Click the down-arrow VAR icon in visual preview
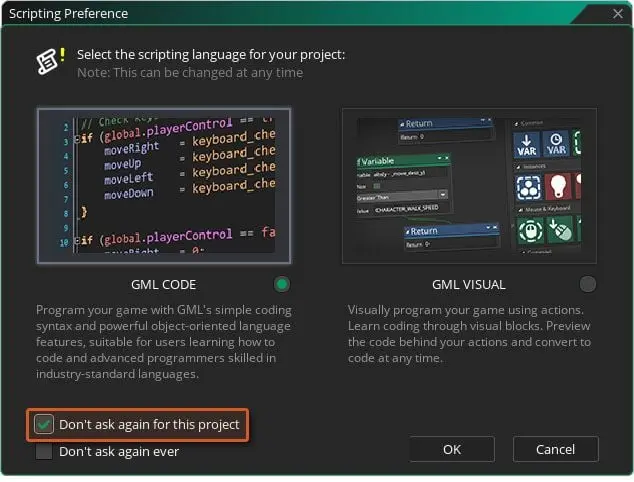This screenshot has height=482, width=634. (527, 145)
